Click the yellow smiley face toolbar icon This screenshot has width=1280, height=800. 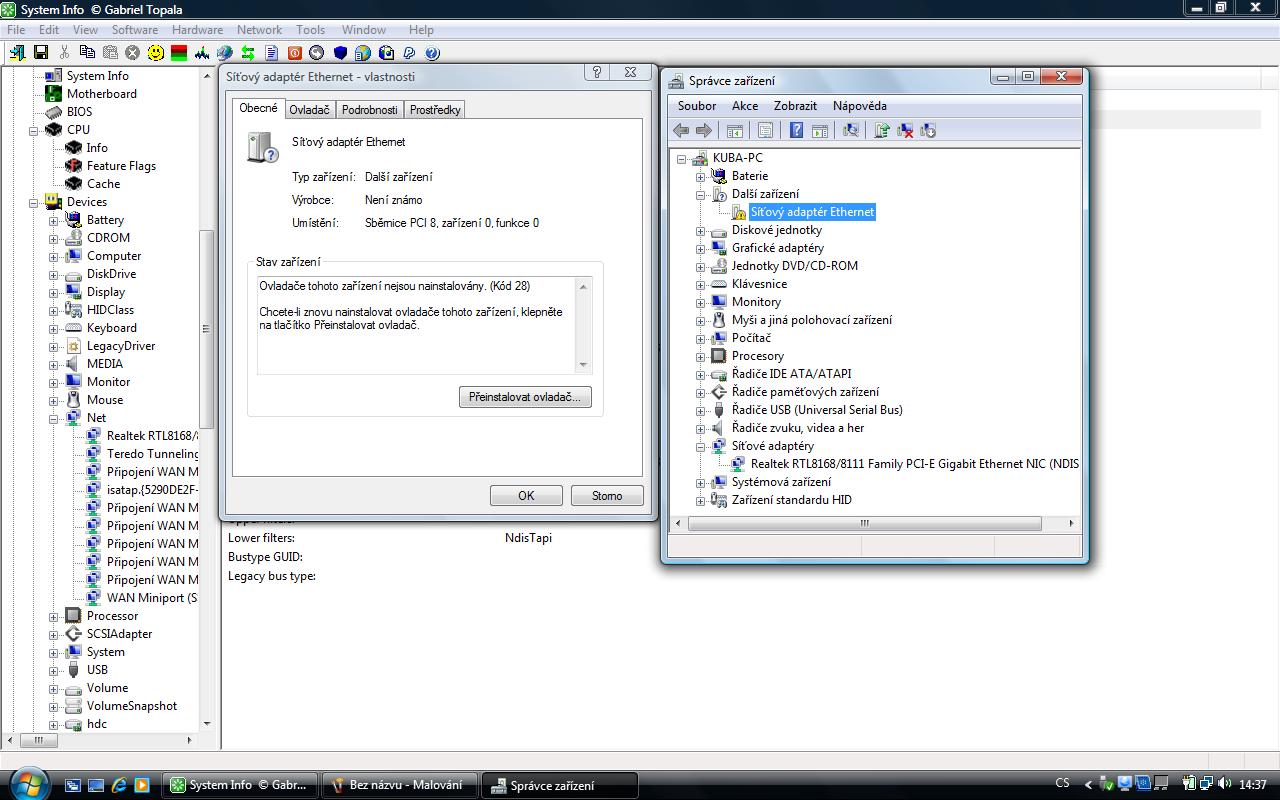tap(156, 53)
